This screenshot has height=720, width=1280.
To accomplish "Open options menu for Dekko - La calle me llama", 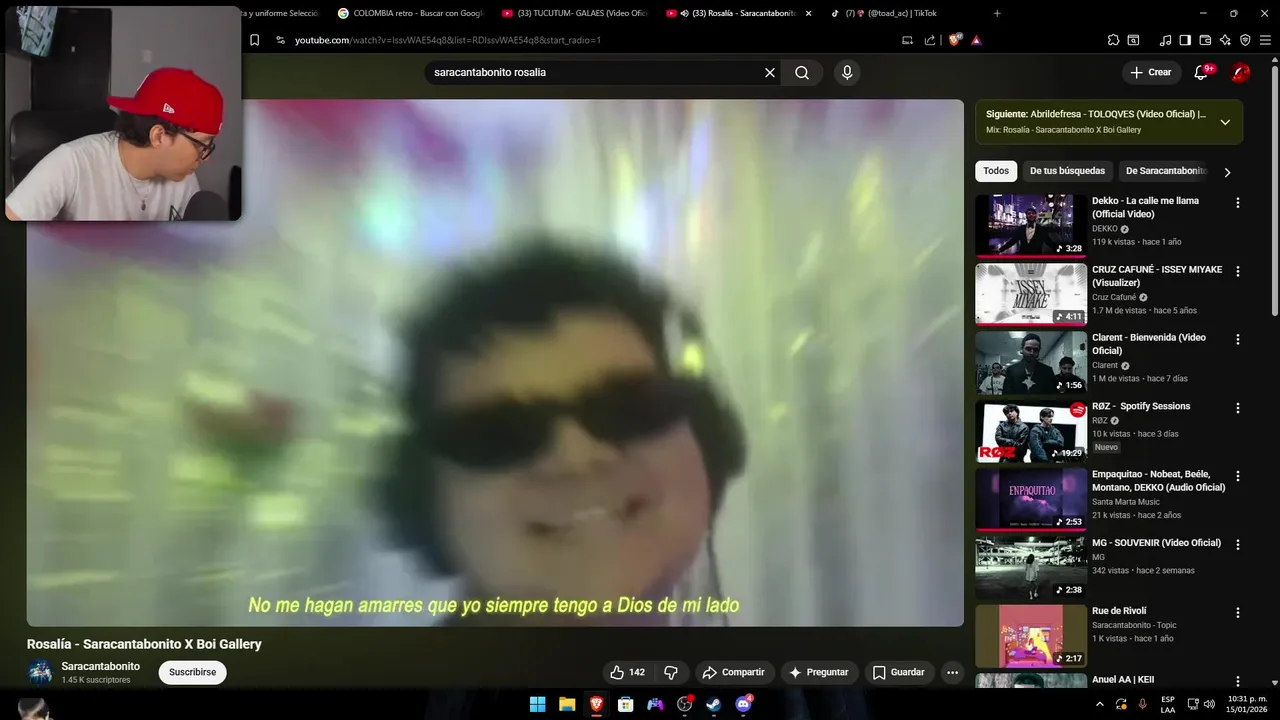I will click(x=1237, y=203).
